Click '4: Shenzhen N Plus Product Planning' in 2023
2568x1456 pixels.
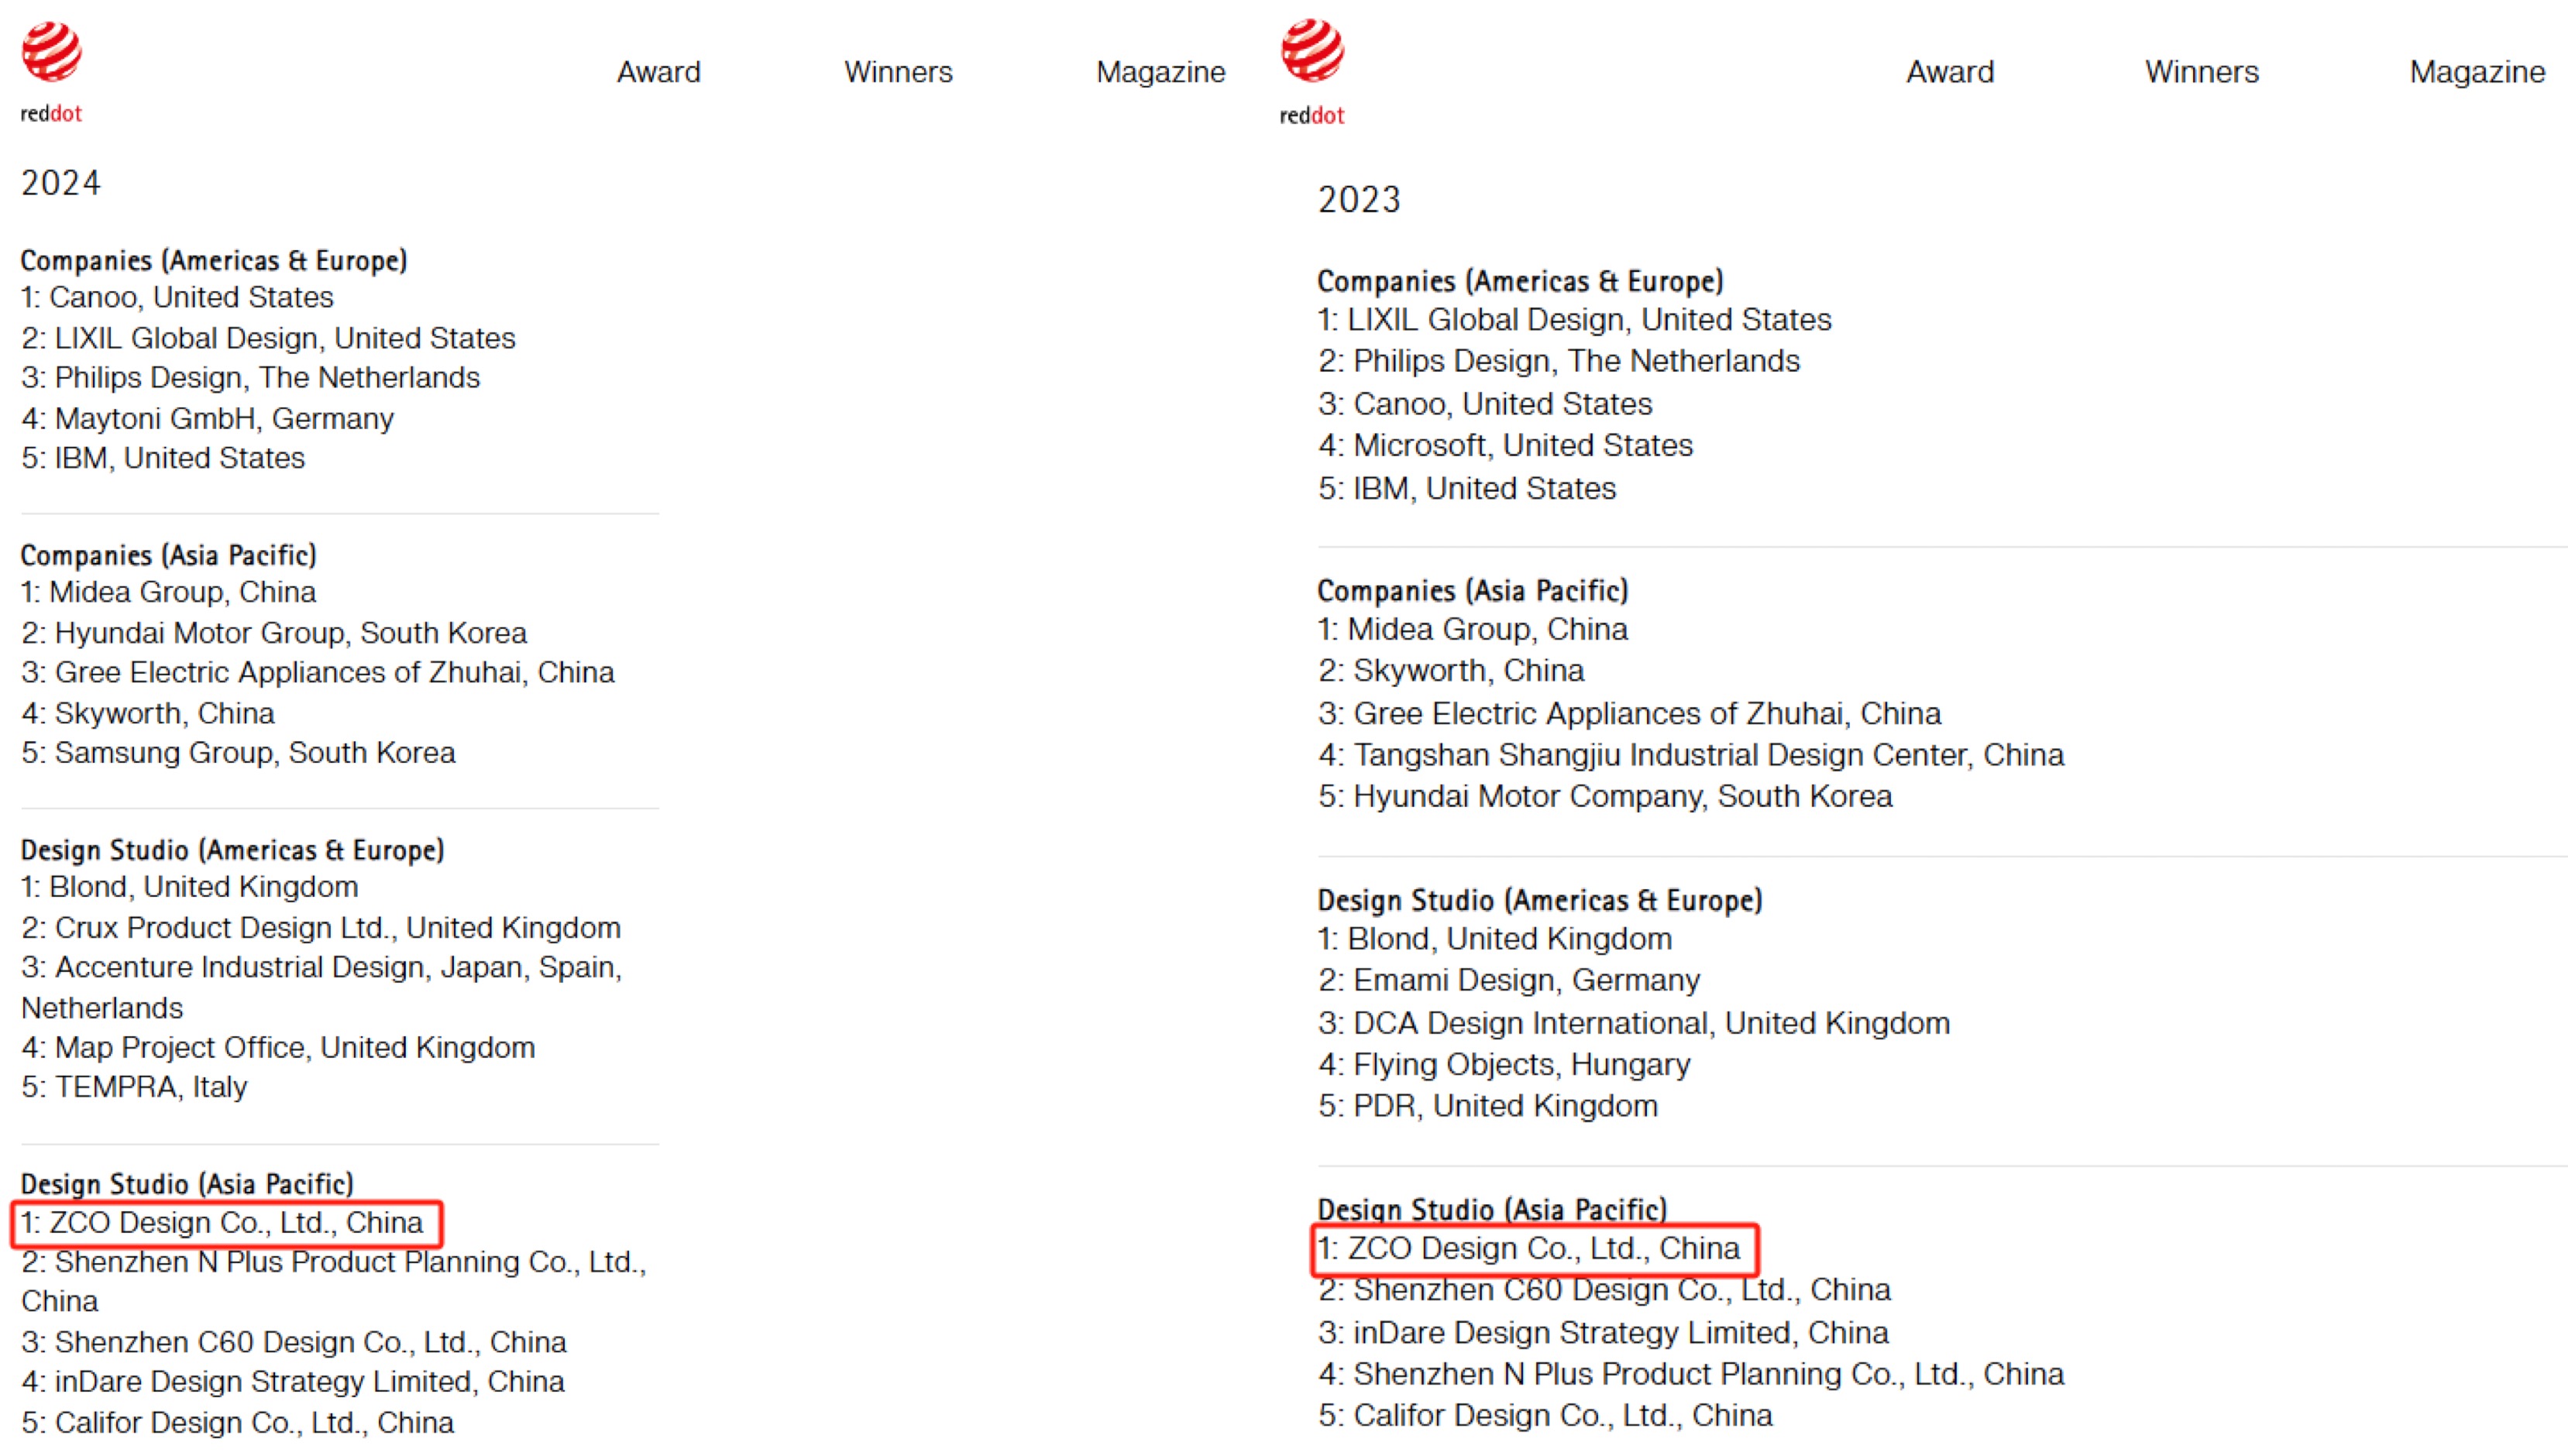pos(1691,1374)
